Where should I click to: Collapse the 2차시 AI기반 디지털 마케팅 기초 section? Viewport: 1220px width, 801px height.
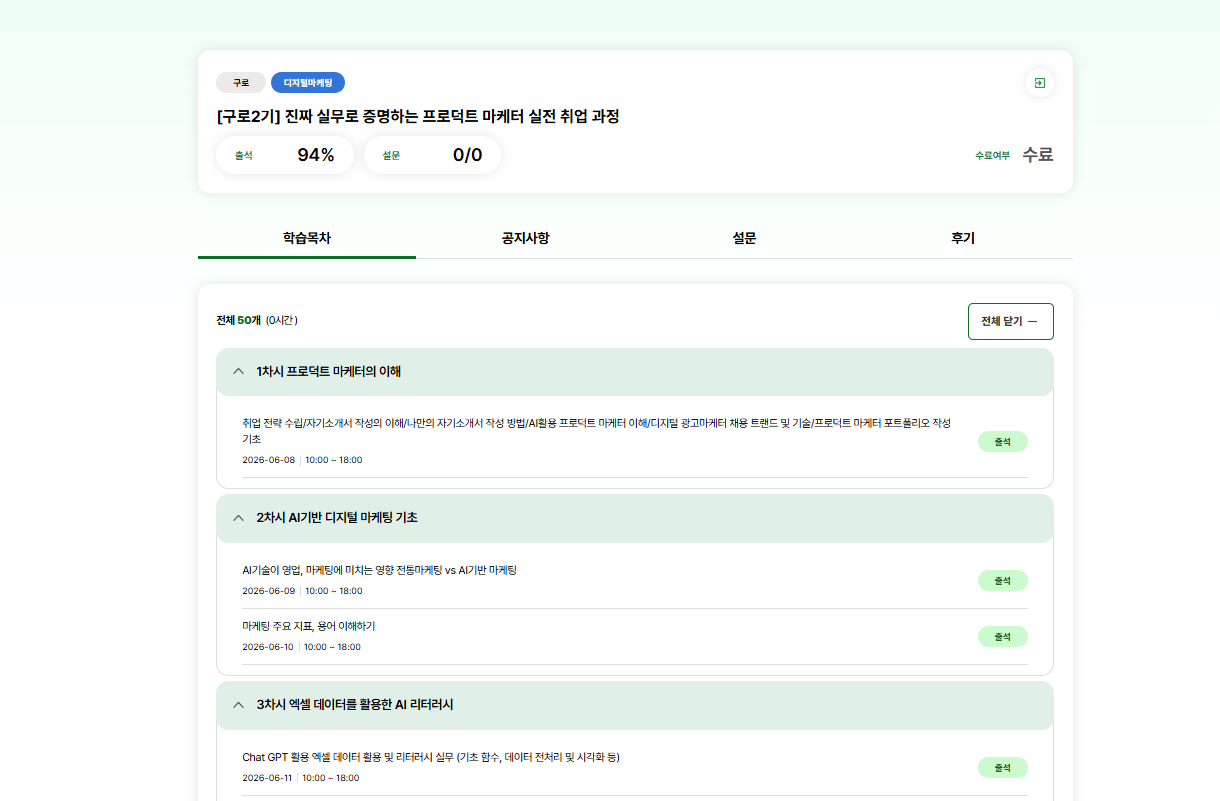click(635, 518)
